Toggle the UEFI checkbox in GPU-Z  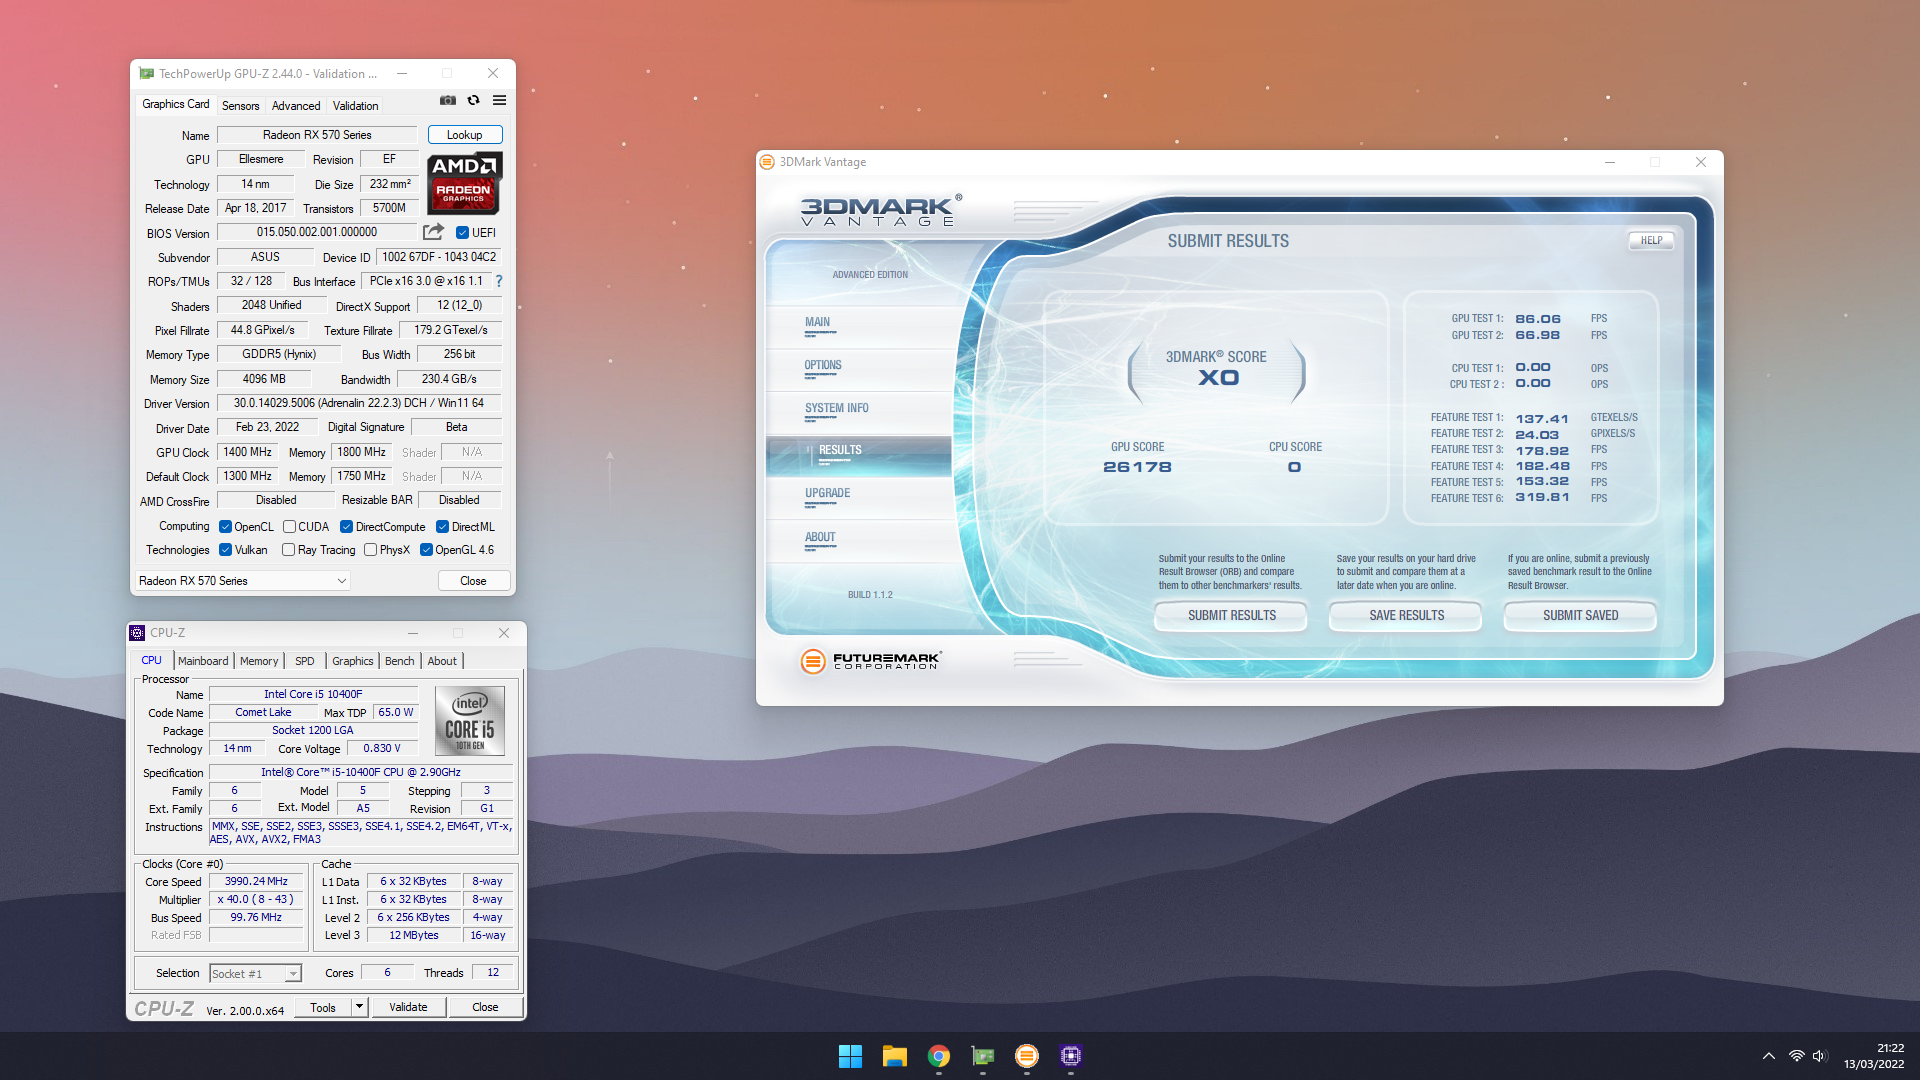click(x=462, y=233)
